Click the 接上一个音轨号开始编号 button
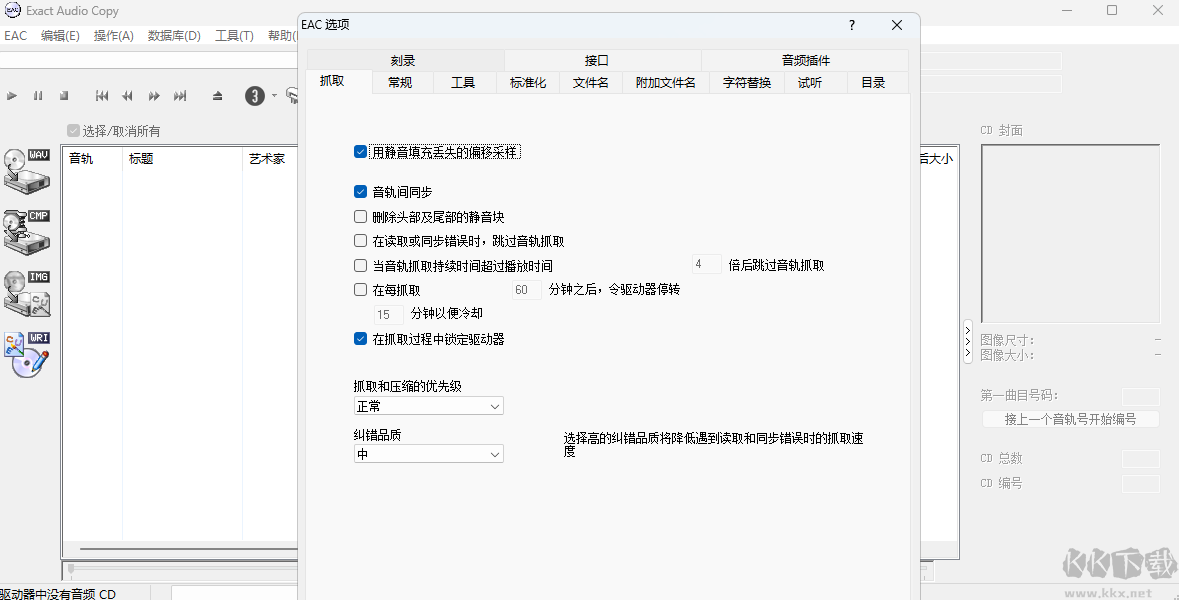This screenshot has width=1179, height=600. click(x=1070, y=418)
